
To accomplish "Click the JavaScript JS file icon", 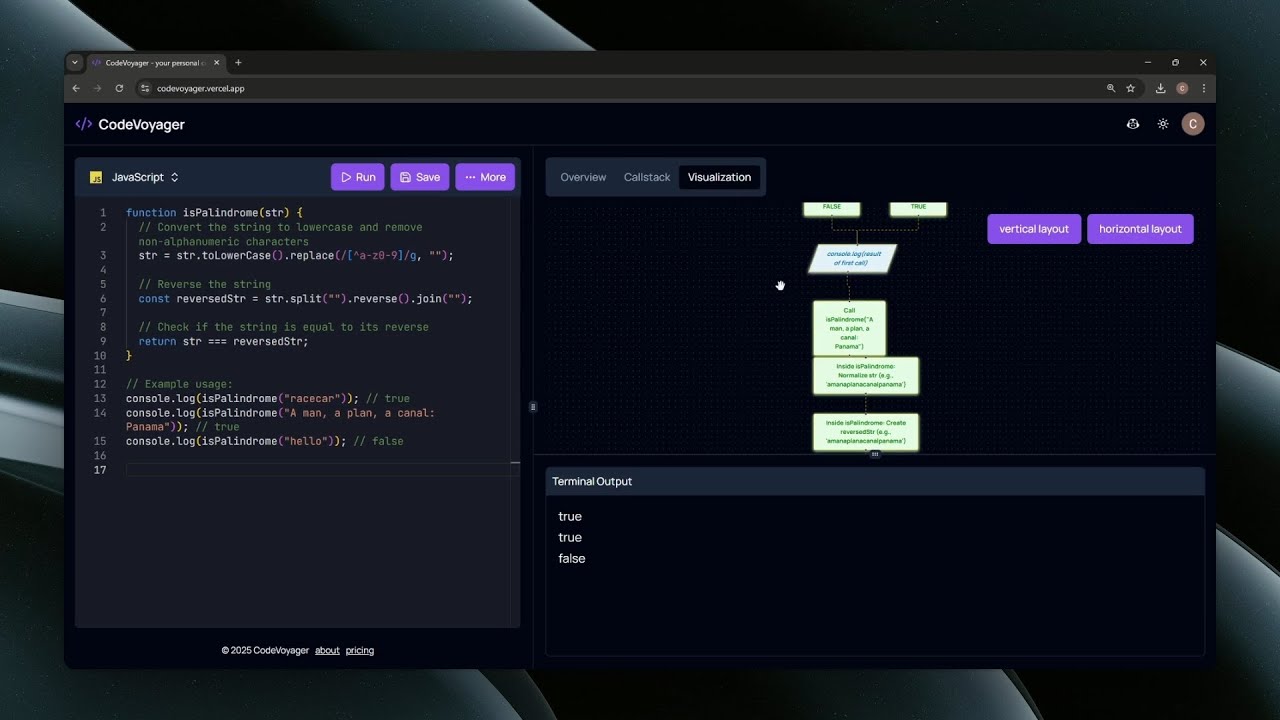I will (x=96, y=177).
